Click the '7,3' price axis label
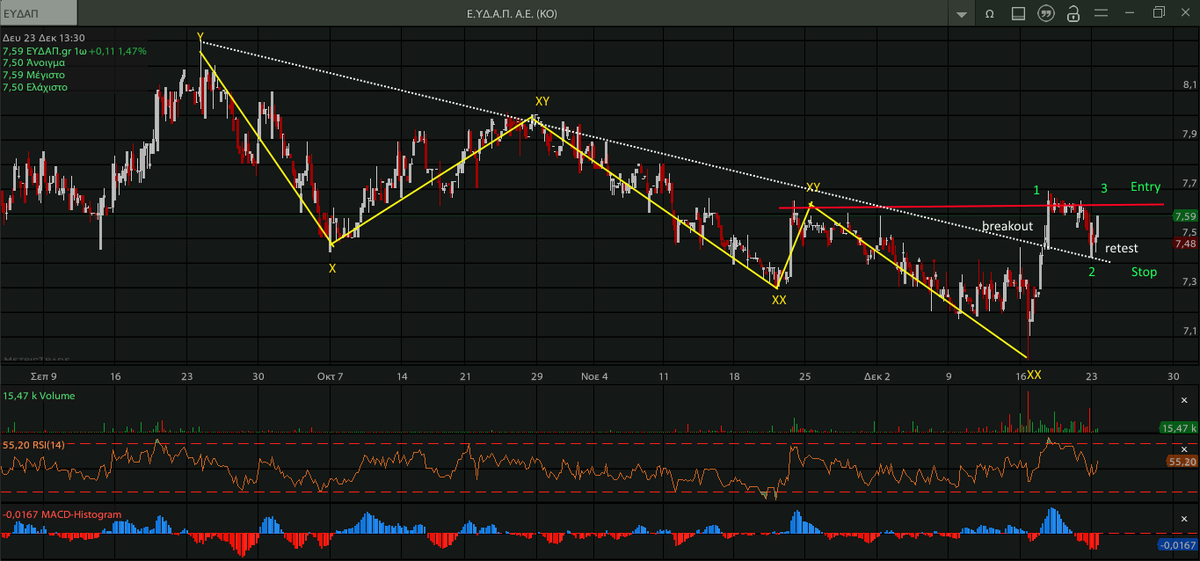Image resolution: width=1200 pixels, height=561 pixels. pyautogui.click(x=1190, y=281)
